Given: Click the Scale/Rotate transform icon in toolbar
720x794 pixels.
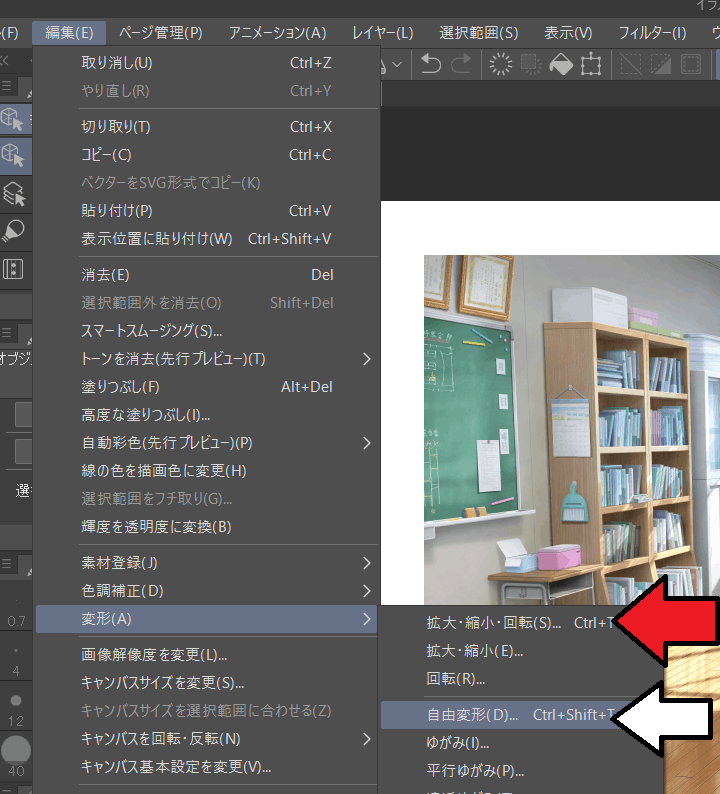Looking at the screenshot, I should [x=591, y=64].
